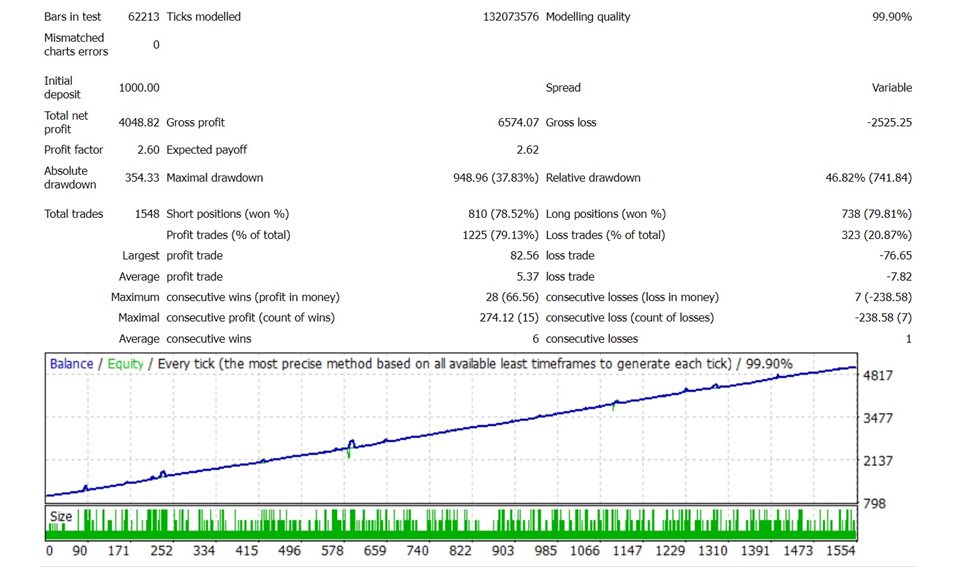
Task: Select the Maximal consecutive loss value -238.58 (7)
Action: (x=883, y=318)
